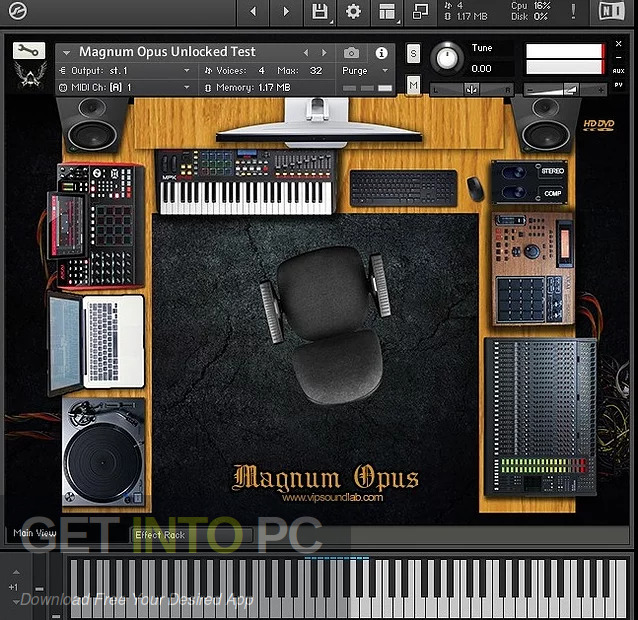Select previous preset arrow next to instrument name
This screenshot has width=638, height=620.
[x=306, y=52]
